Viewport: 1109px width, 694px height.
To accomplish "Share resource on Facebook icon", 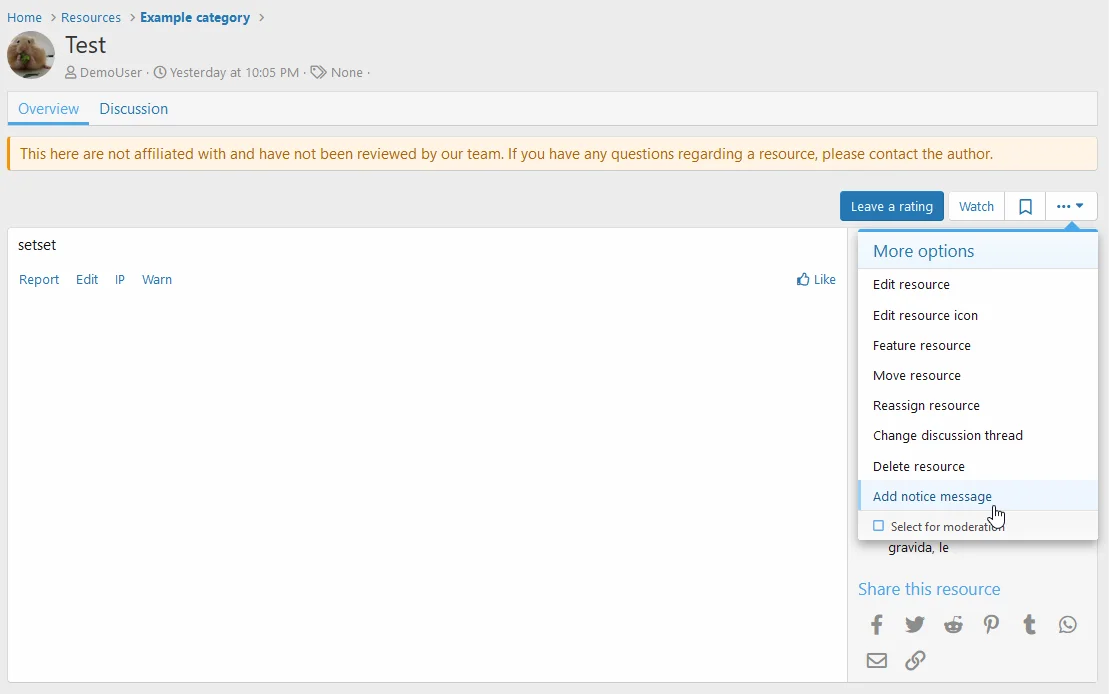I will tap(877, 625).
